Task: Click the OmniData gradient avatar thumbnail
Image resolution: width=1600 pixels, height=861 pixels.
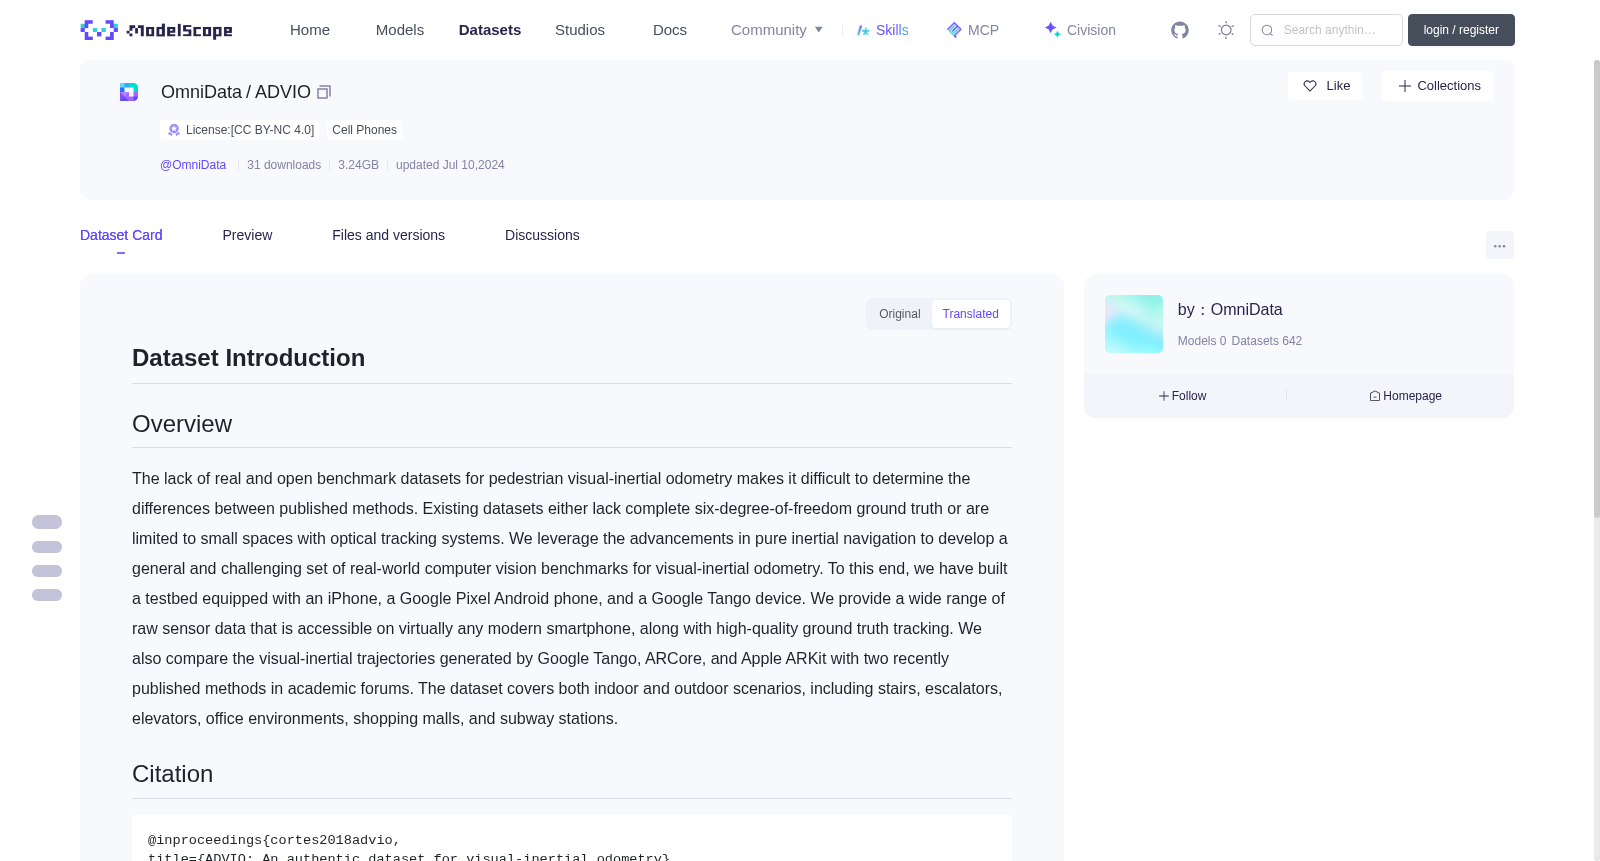Action: (1134, 324)
